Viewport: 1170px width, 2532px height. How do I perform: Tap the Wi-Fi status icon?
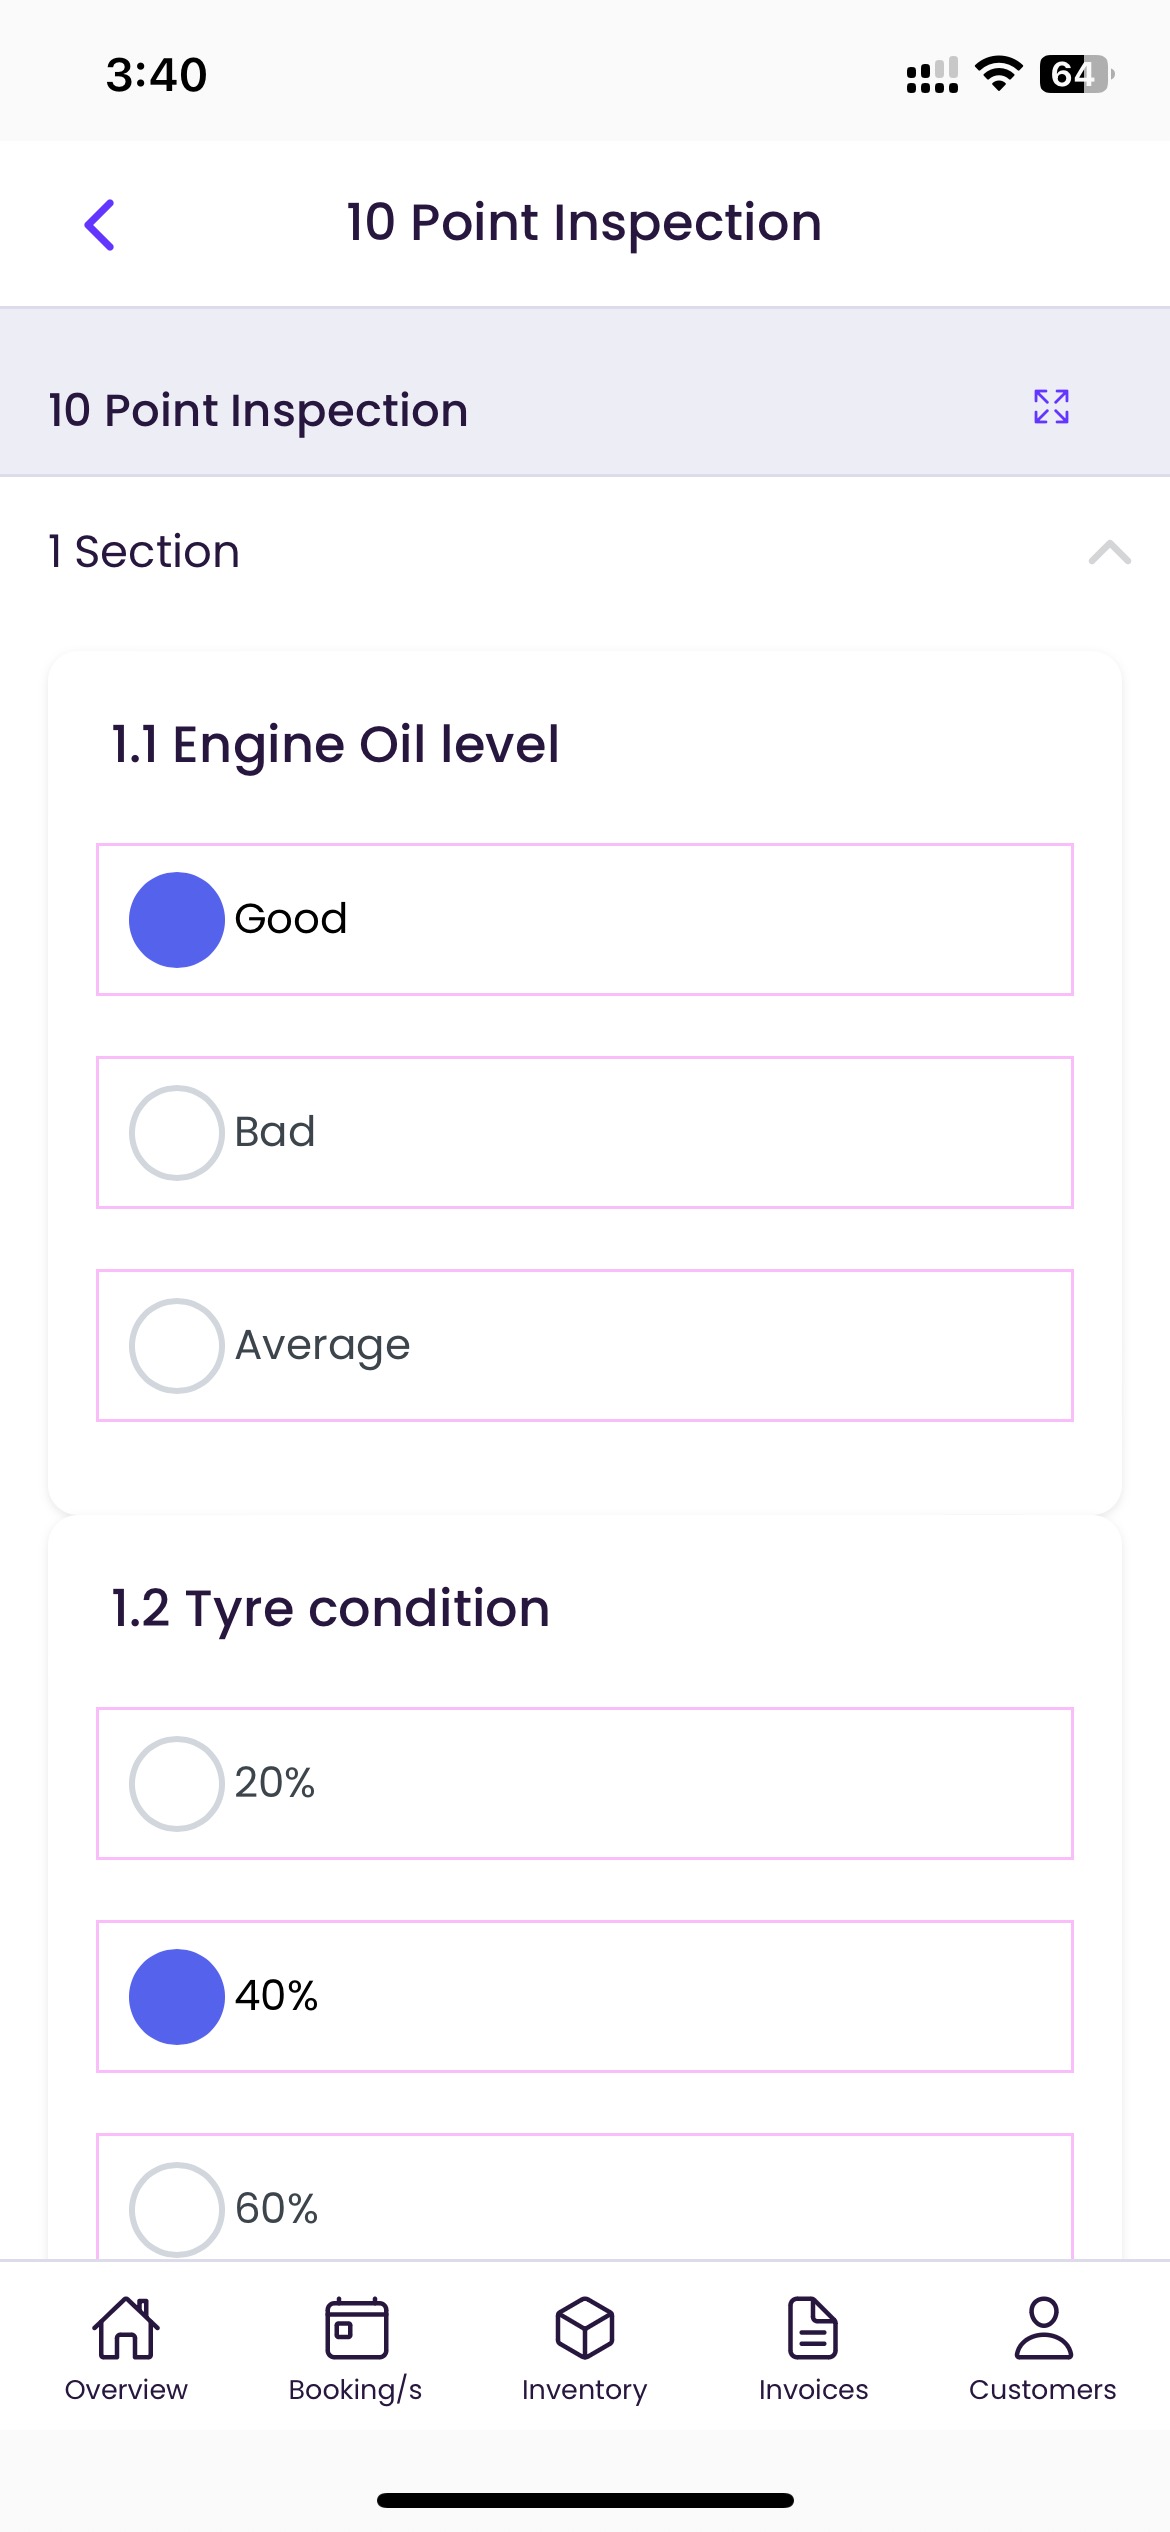tap(998, 74)
